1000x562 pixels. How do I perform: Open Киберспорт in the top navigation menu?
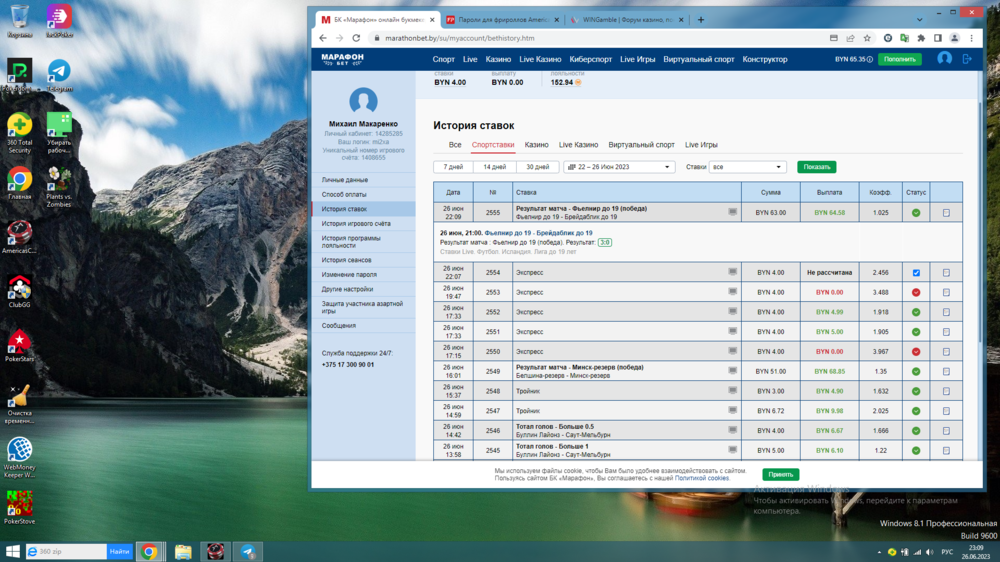pos(590,59)
